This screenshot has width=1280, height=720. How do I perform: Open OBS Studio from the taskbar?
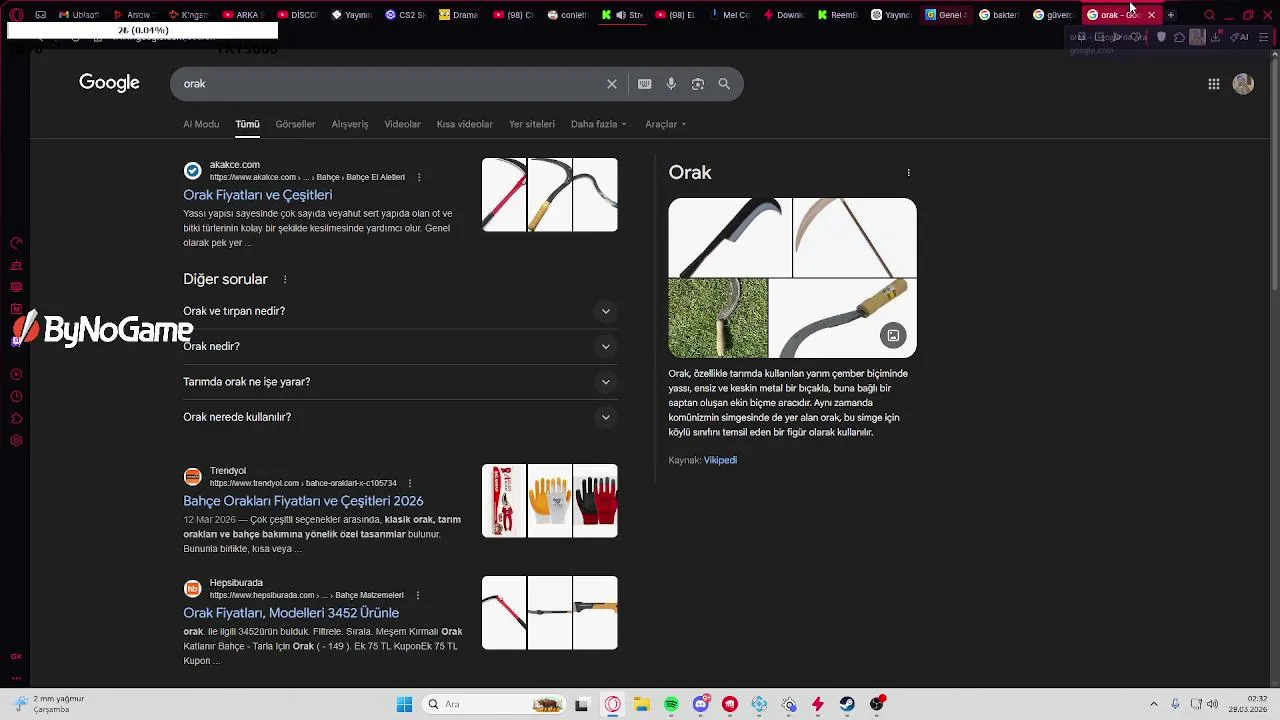coord(876,704)
